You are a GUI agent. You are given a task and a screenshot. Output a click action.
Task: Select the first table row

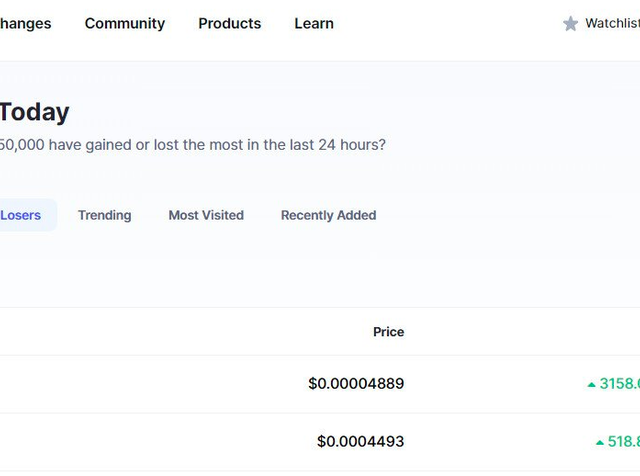(x=200, y=384)
